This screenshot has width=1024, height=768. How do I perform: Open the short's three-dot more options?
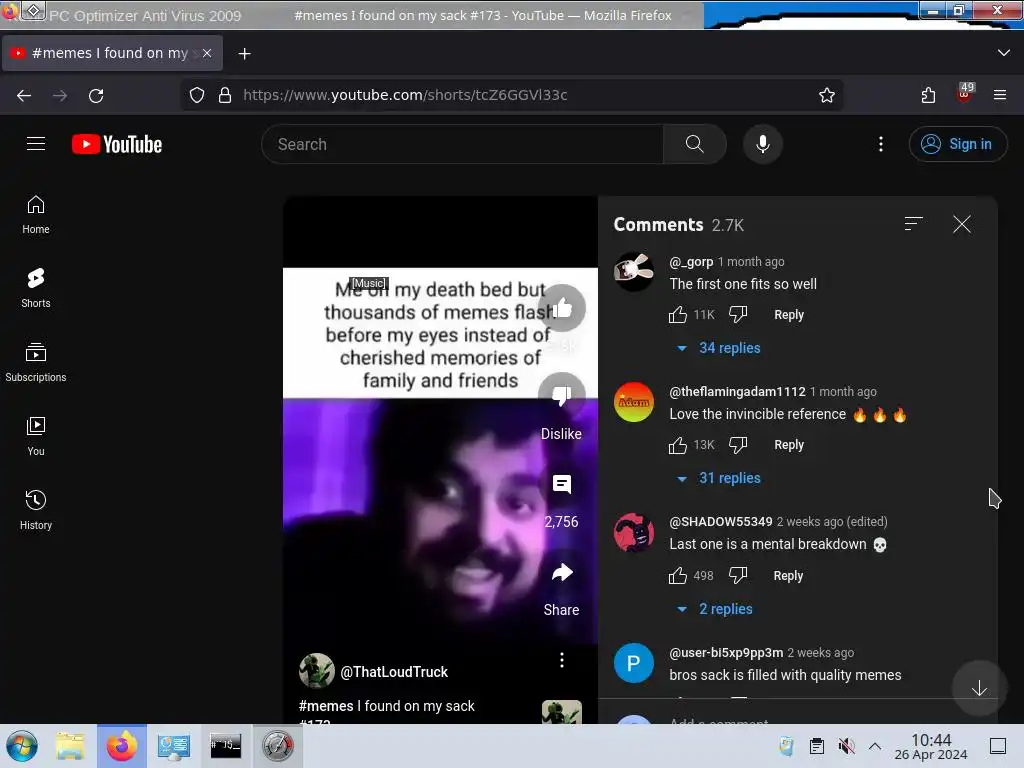562,660
